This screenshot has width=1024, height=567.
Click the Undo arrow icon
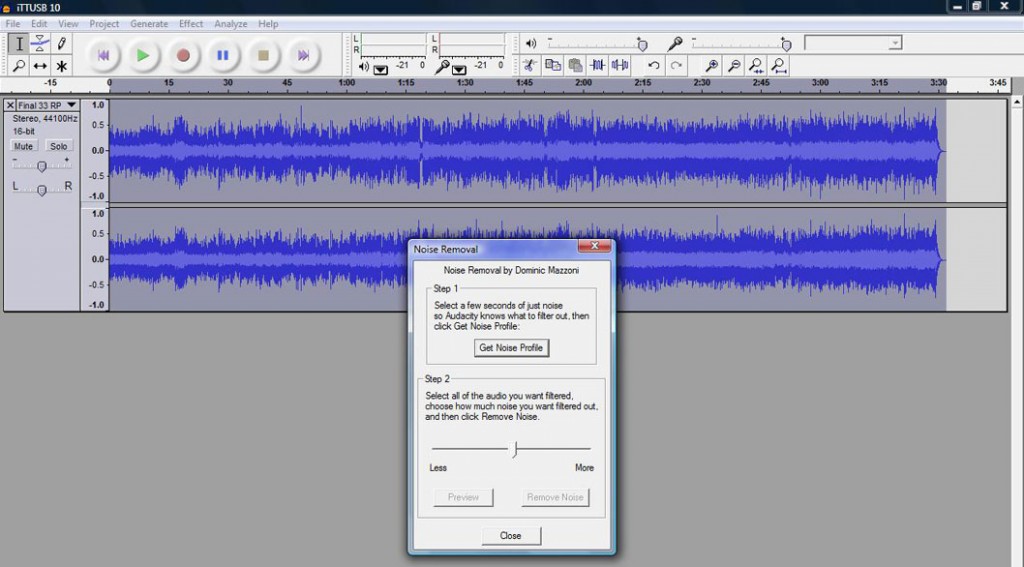click(654, 65)
